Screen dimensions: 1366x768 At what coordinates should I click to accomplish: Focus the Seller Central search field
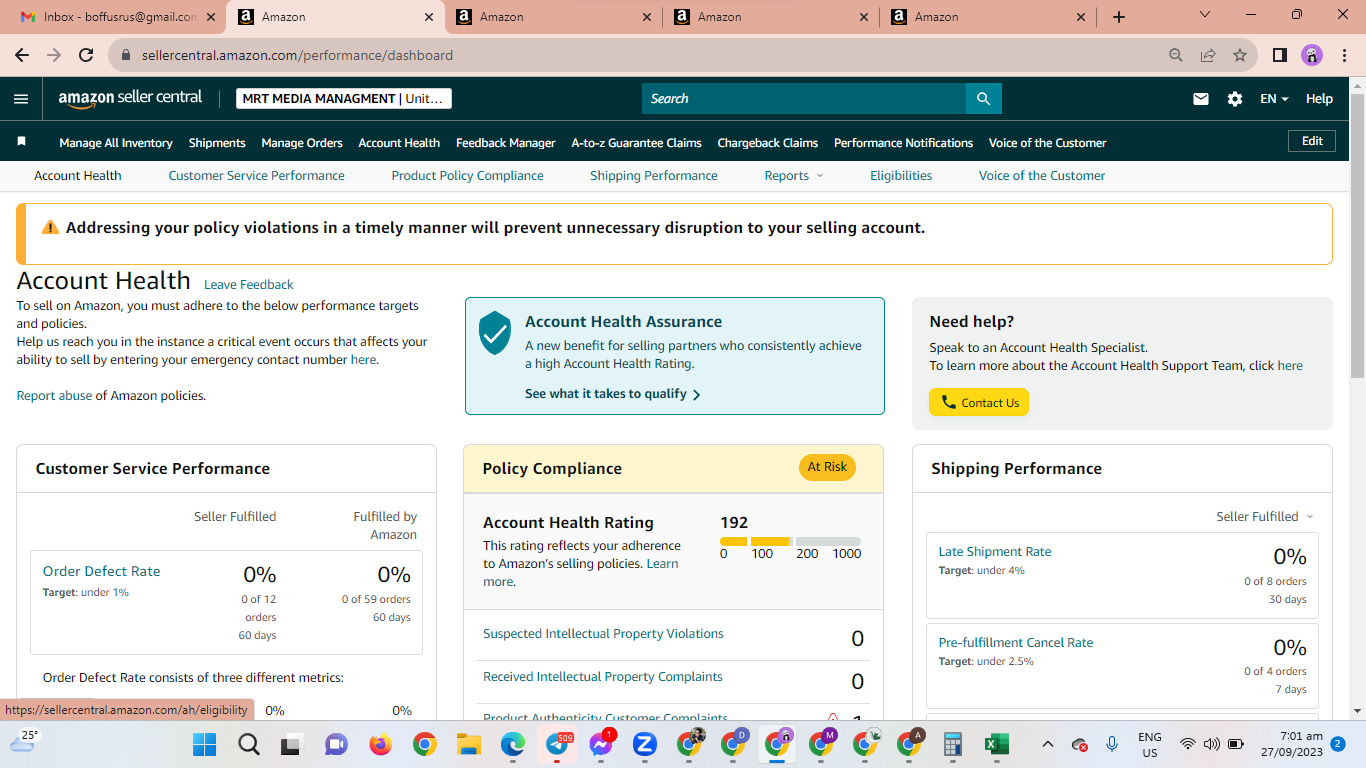coord(804,99)
